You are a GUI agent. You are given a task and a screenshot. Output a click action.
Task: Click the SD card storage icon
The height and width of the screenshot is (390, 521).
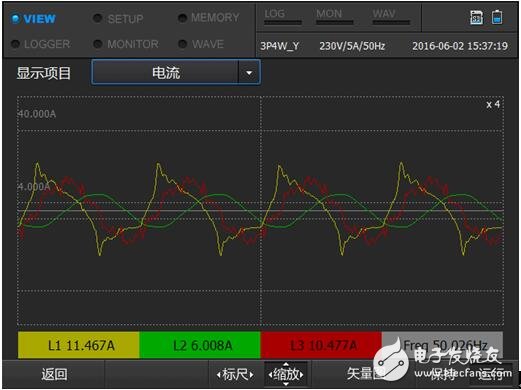coord(476,17)
